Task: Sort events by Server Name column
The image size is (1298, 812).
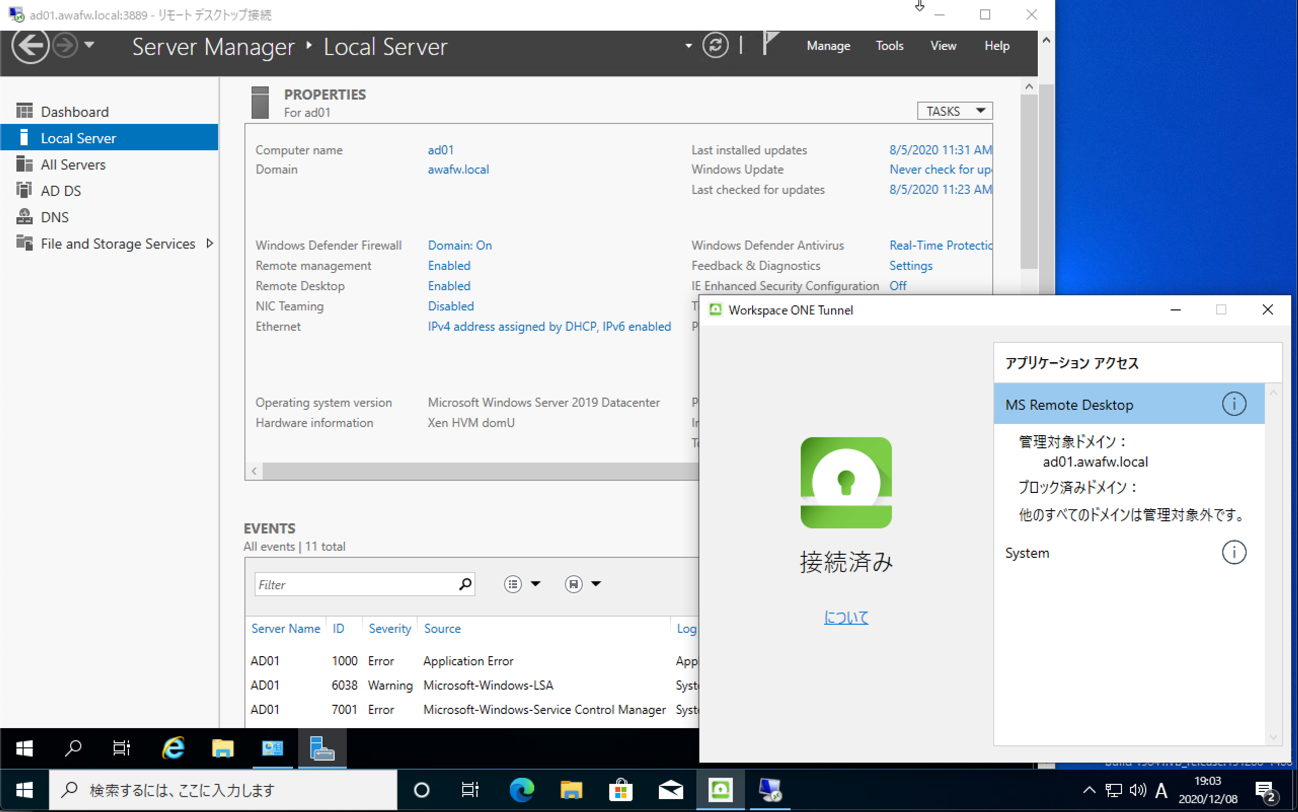Action: pos(286,629)
